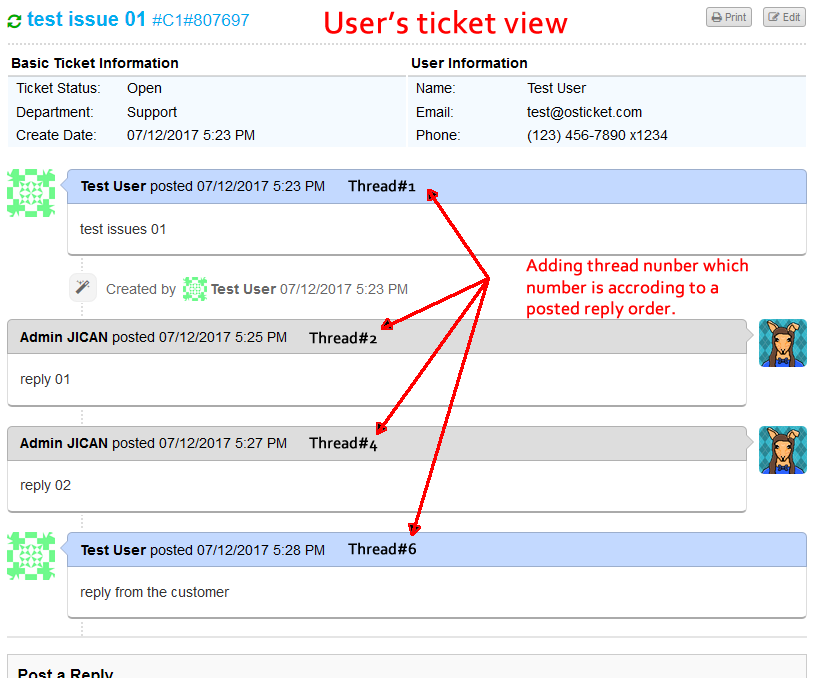Click Test User's green avatar beside Thread#1
Screen dimensions: 817x678
coord(32,192)
